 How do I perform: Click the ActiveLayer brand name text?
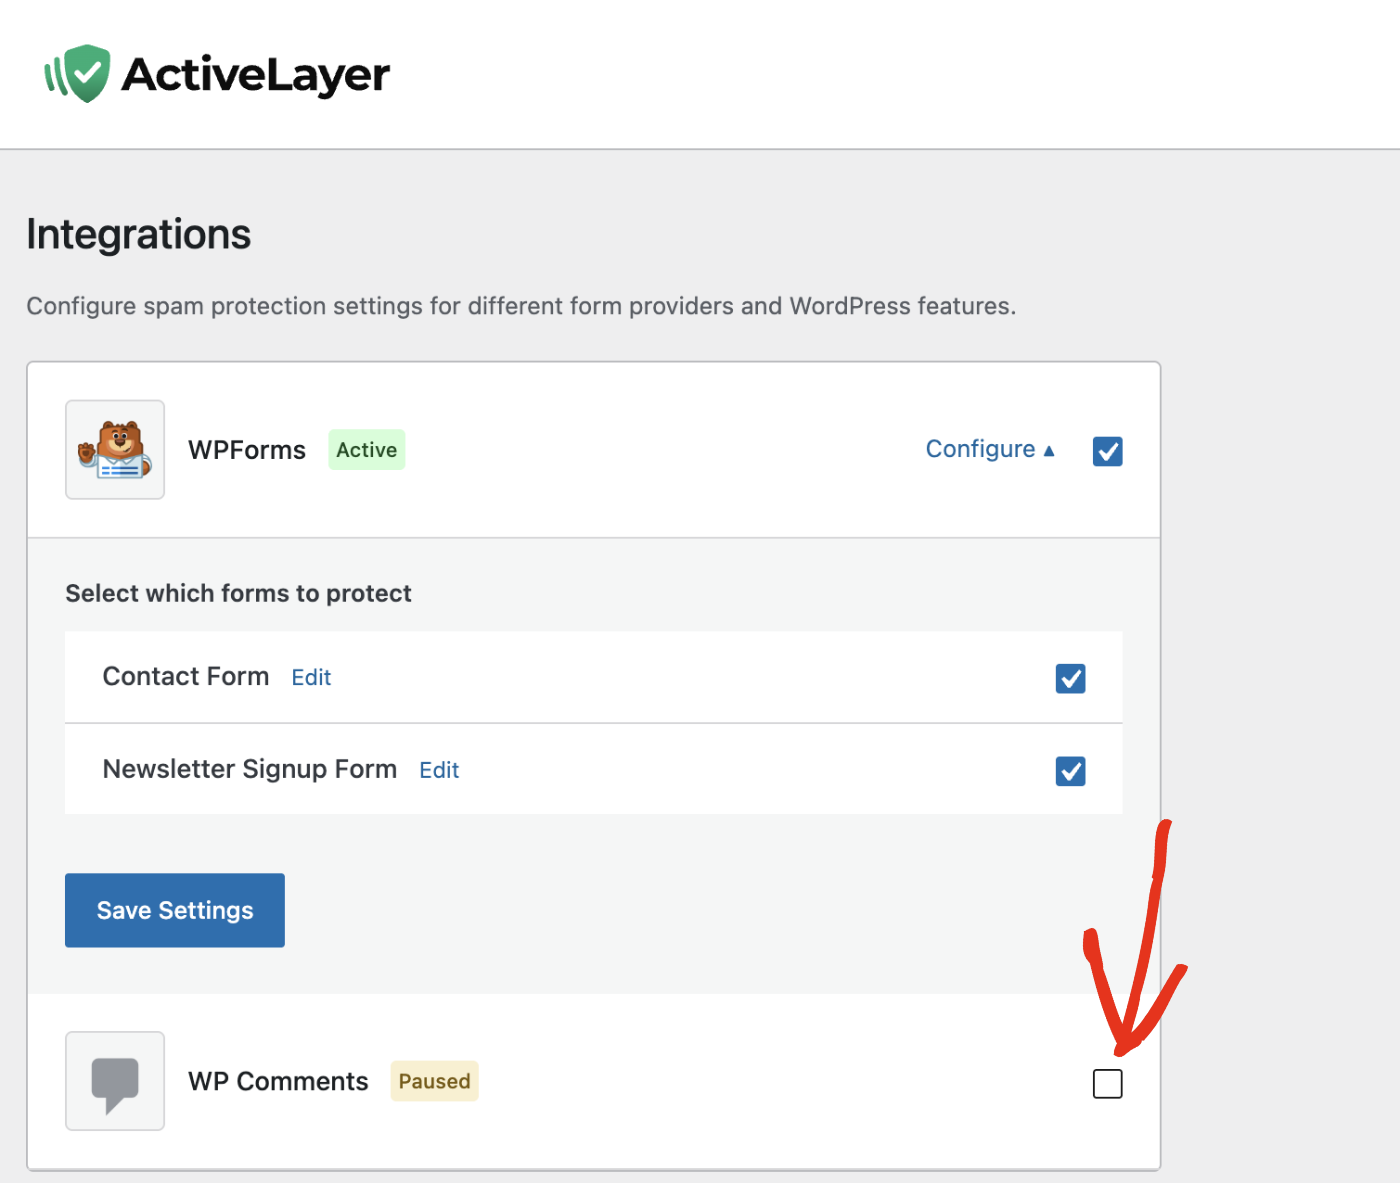pos(256,75)
